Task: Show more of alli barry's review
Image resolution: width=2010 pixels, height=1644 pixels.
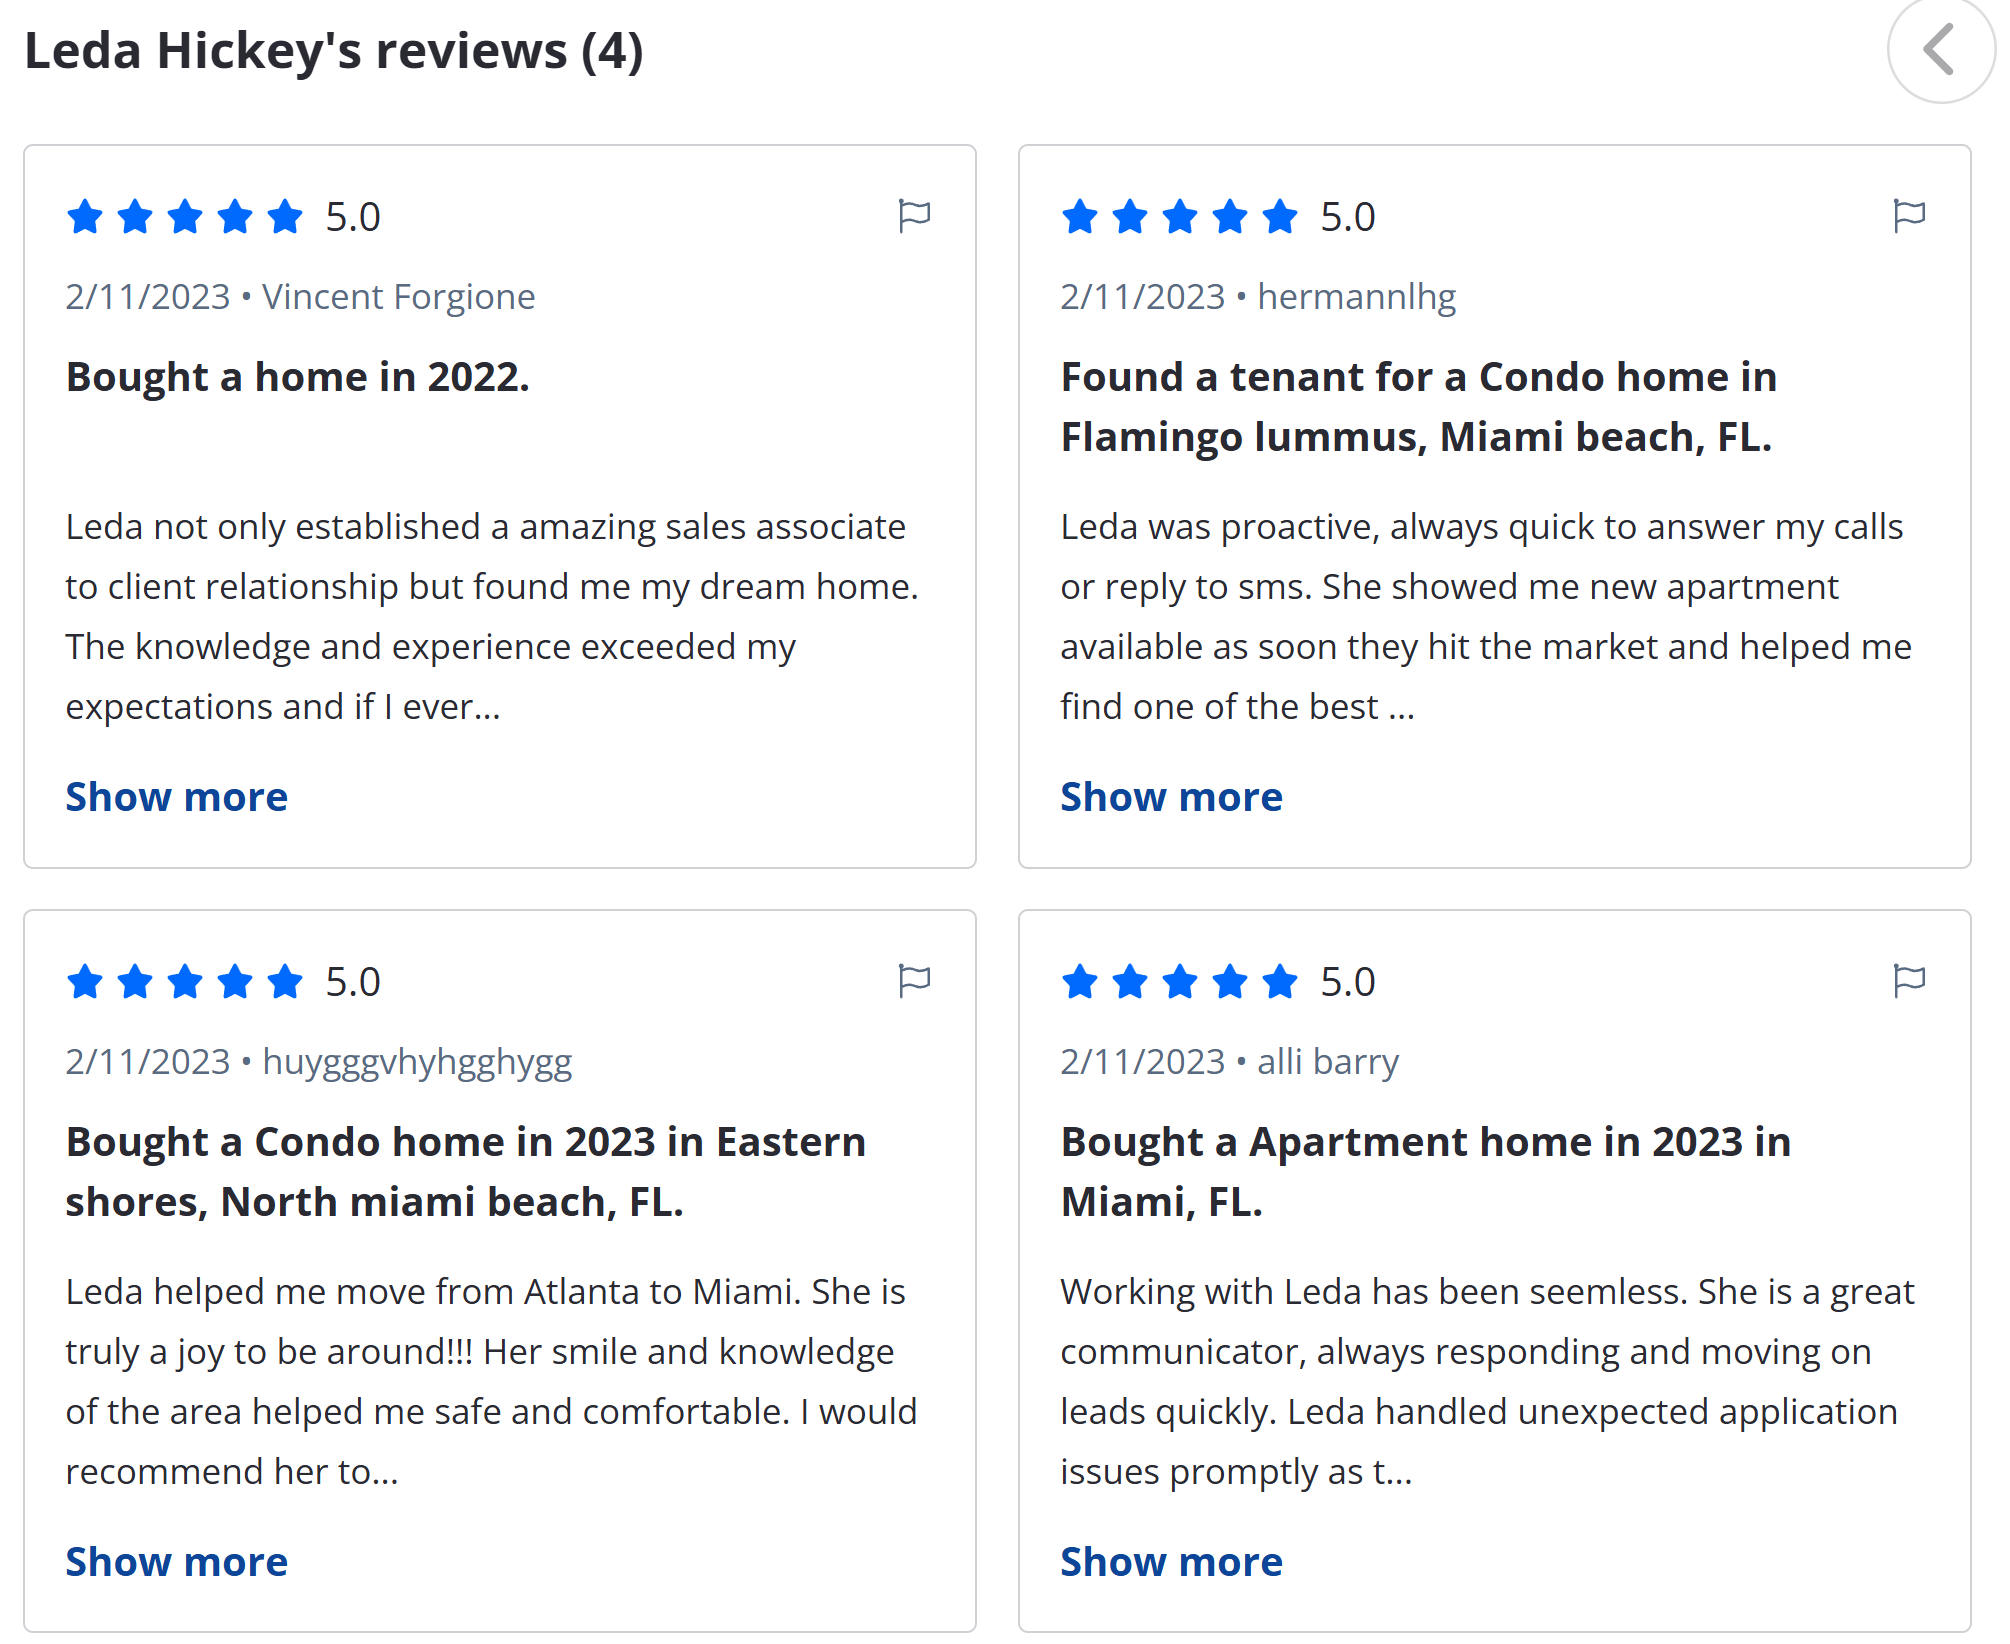Action: pos(1172,1562)
